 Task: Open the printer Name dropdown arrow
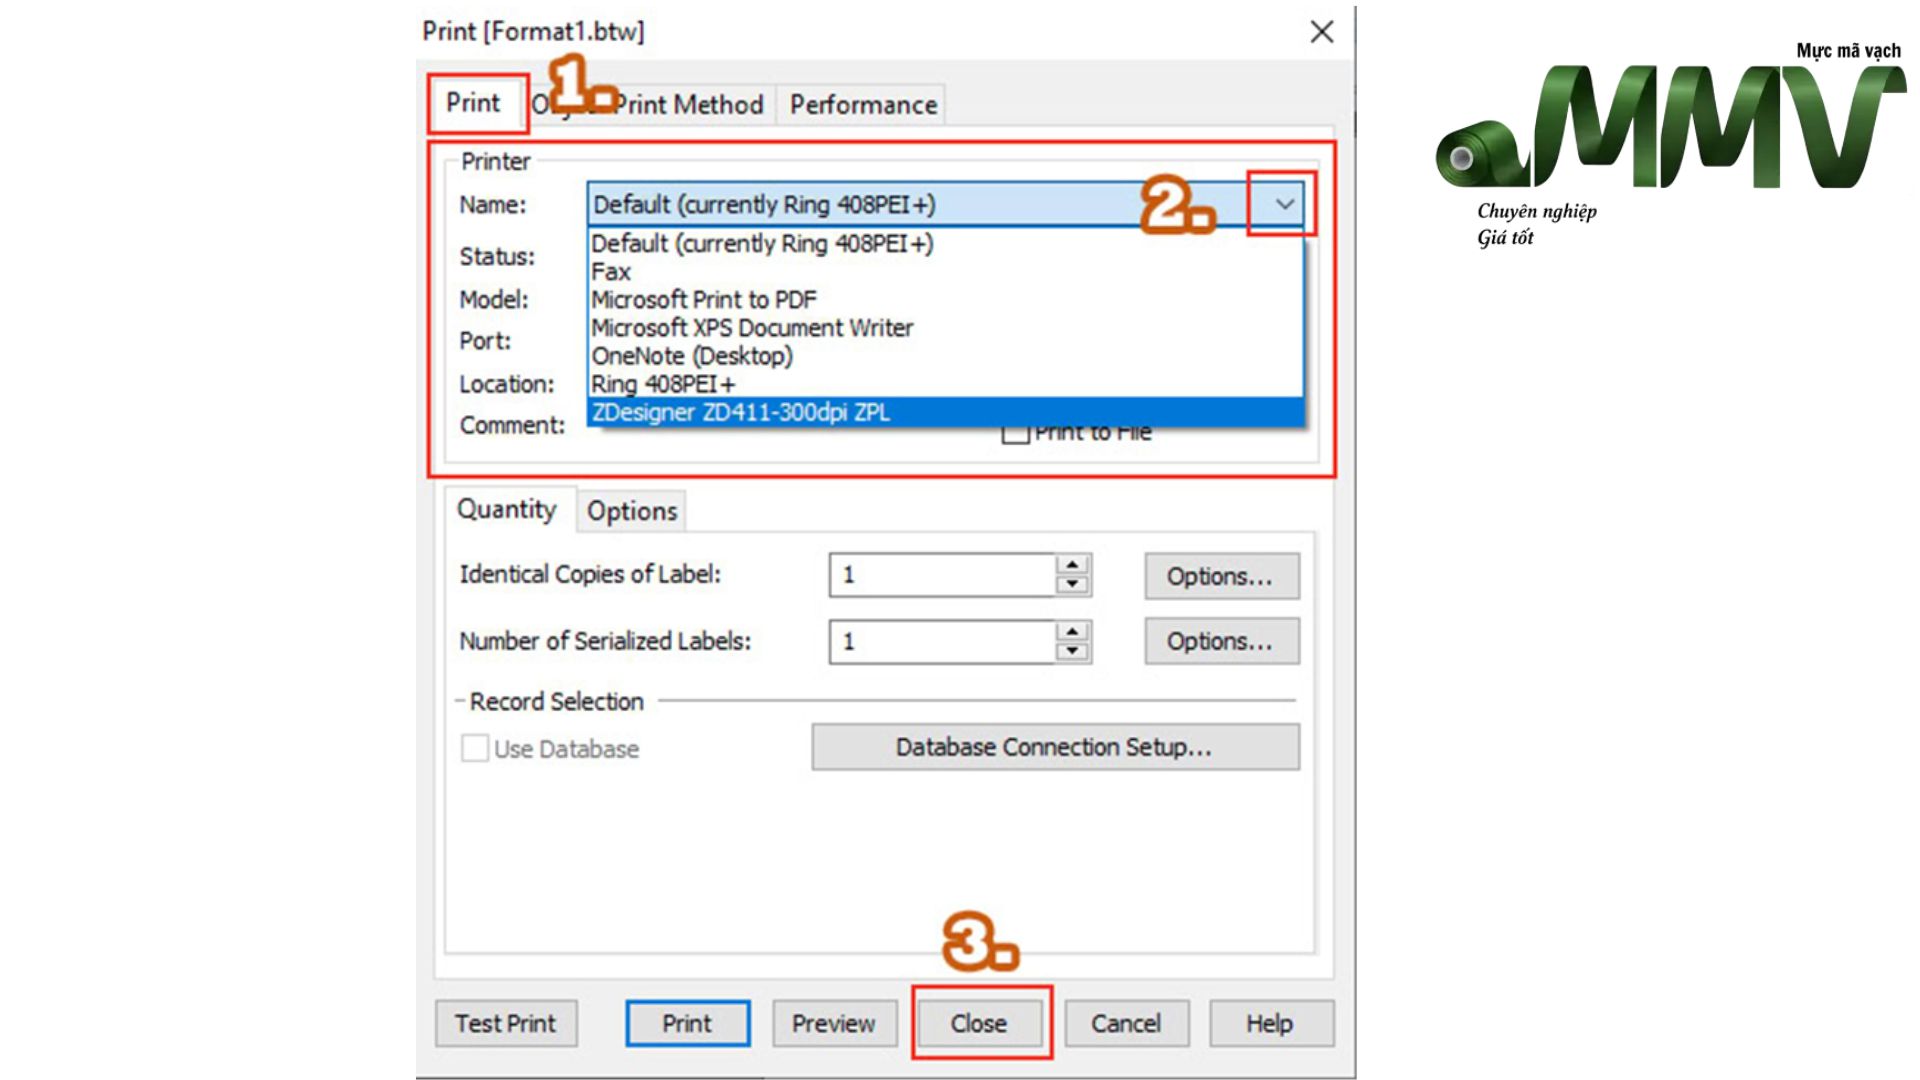(1284, 204)
